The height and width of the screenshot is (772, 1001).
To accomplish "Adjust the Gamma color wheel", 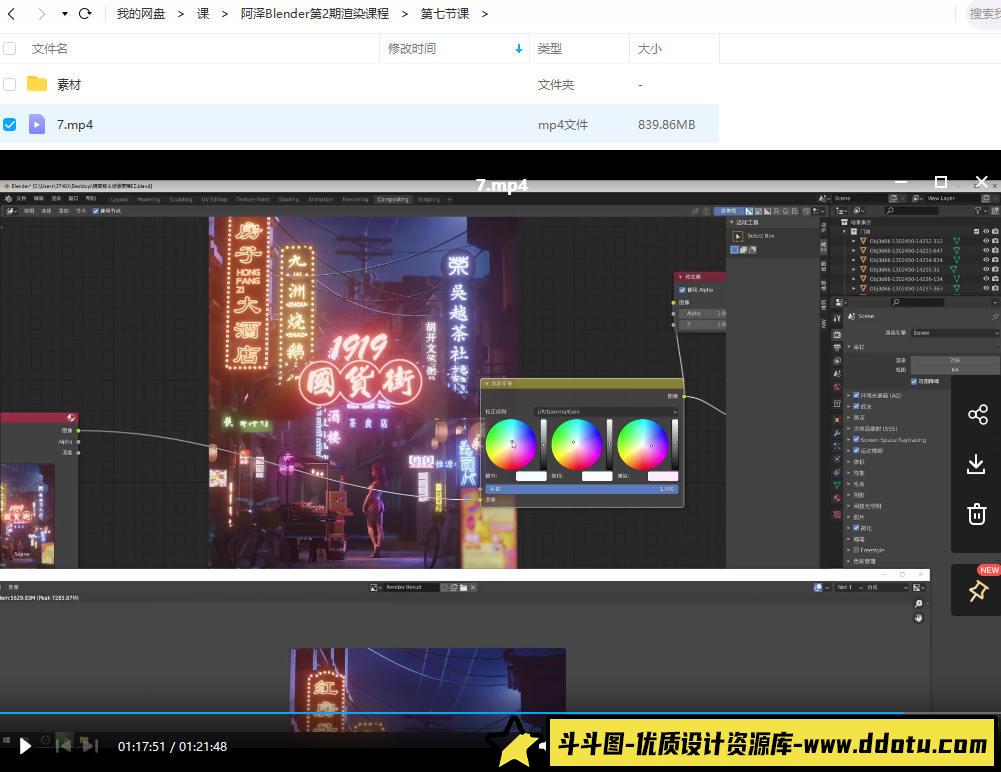I will [576, 444].
